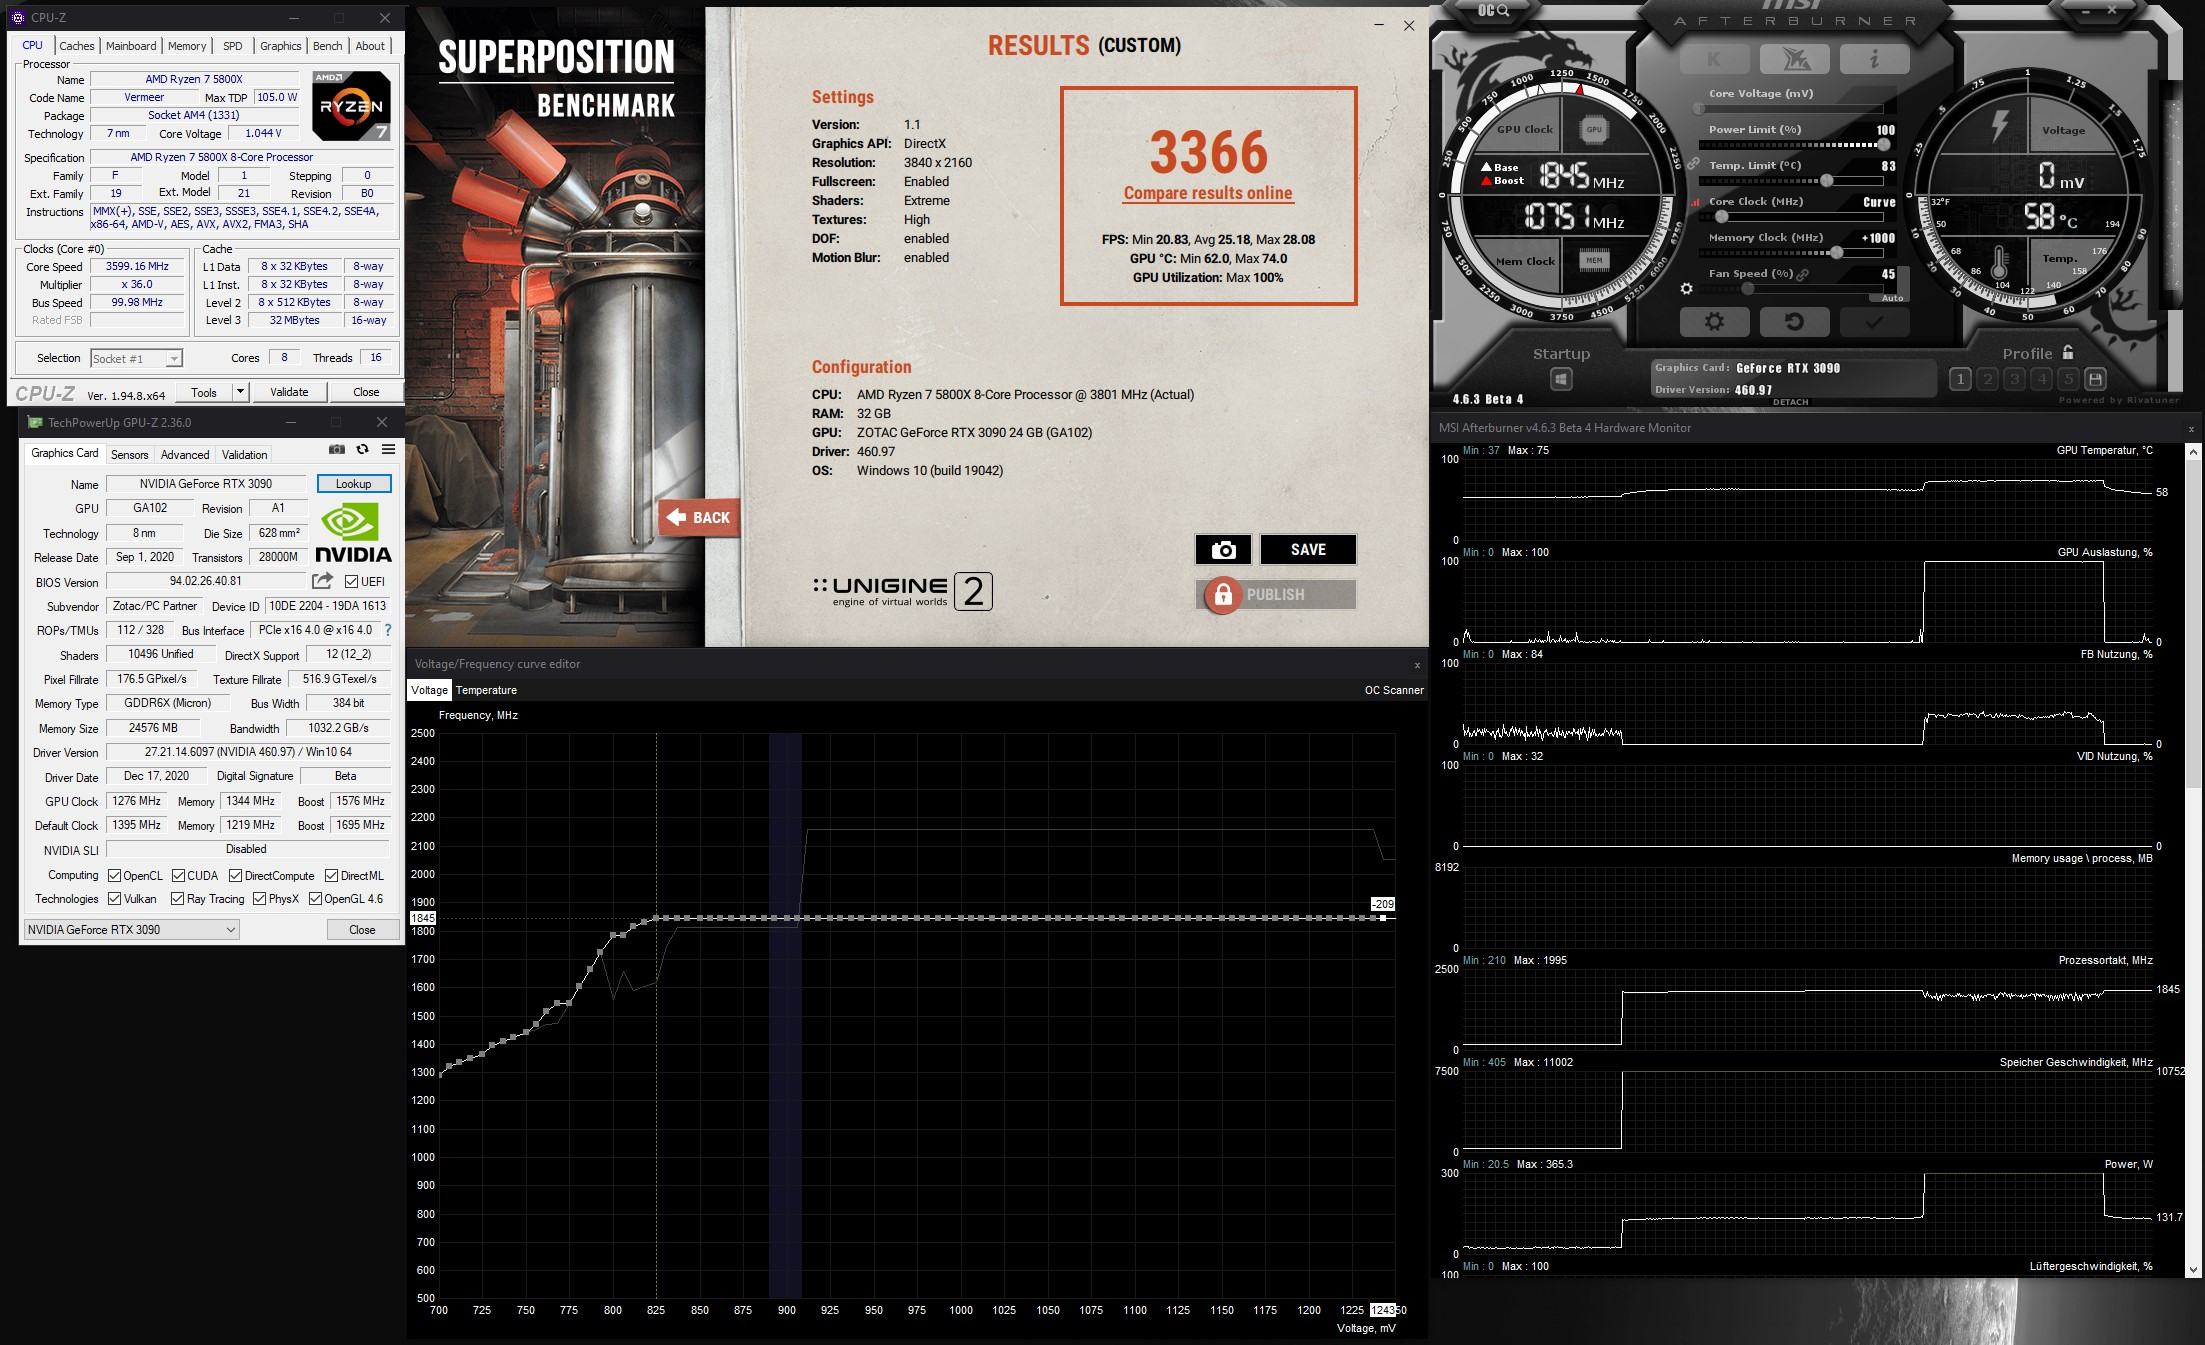Toggle the DirectML checkbox
Viewport: 2205px width, 1345px height.
pyautogui.click(x=332, y=876)
